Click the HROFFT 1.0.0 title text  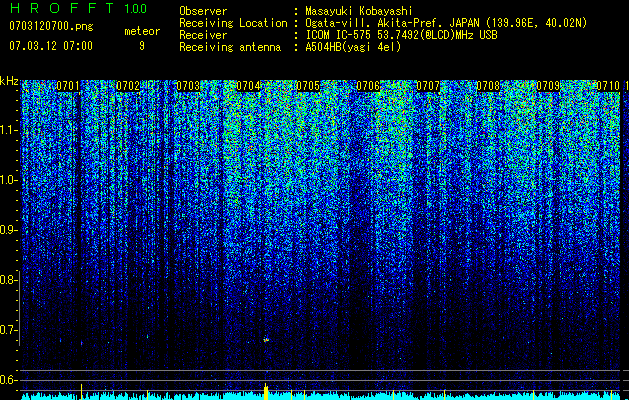click(x=78, y=8)
